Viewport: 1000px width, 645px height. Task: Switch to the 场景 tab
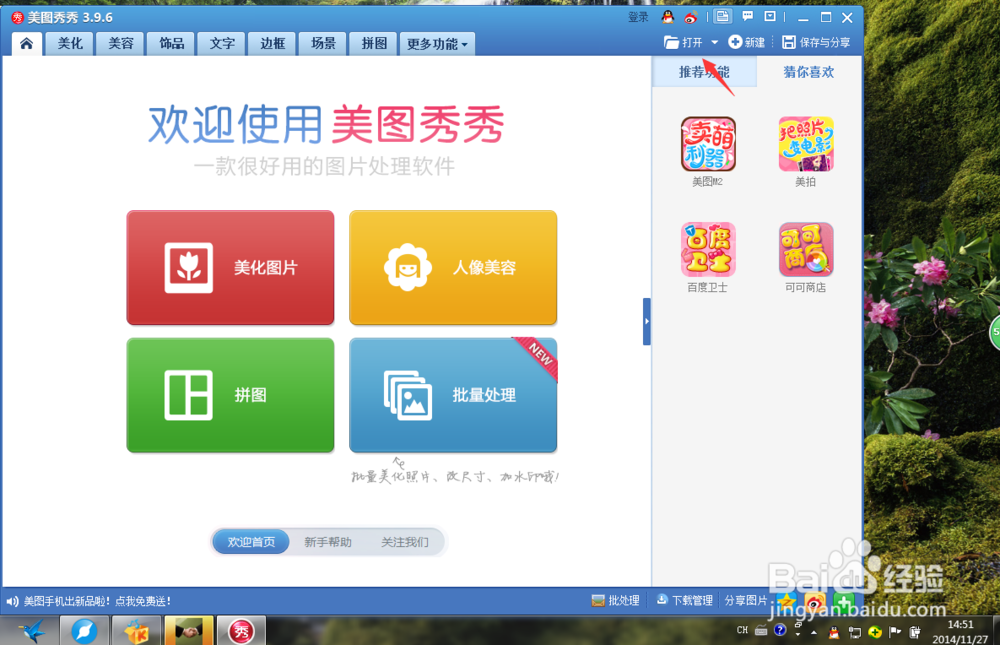click(x=323, y=43)
